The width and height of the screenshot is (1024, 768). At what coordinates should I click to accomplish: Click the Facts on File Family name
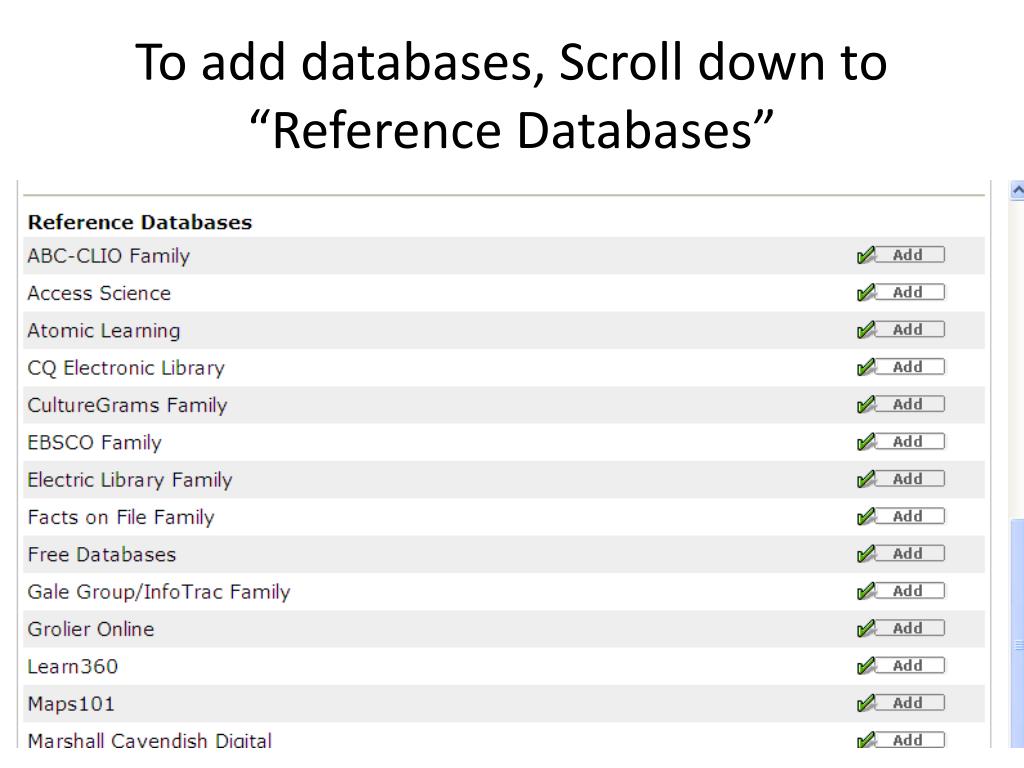pyautogui.click(x=121, y=517)
